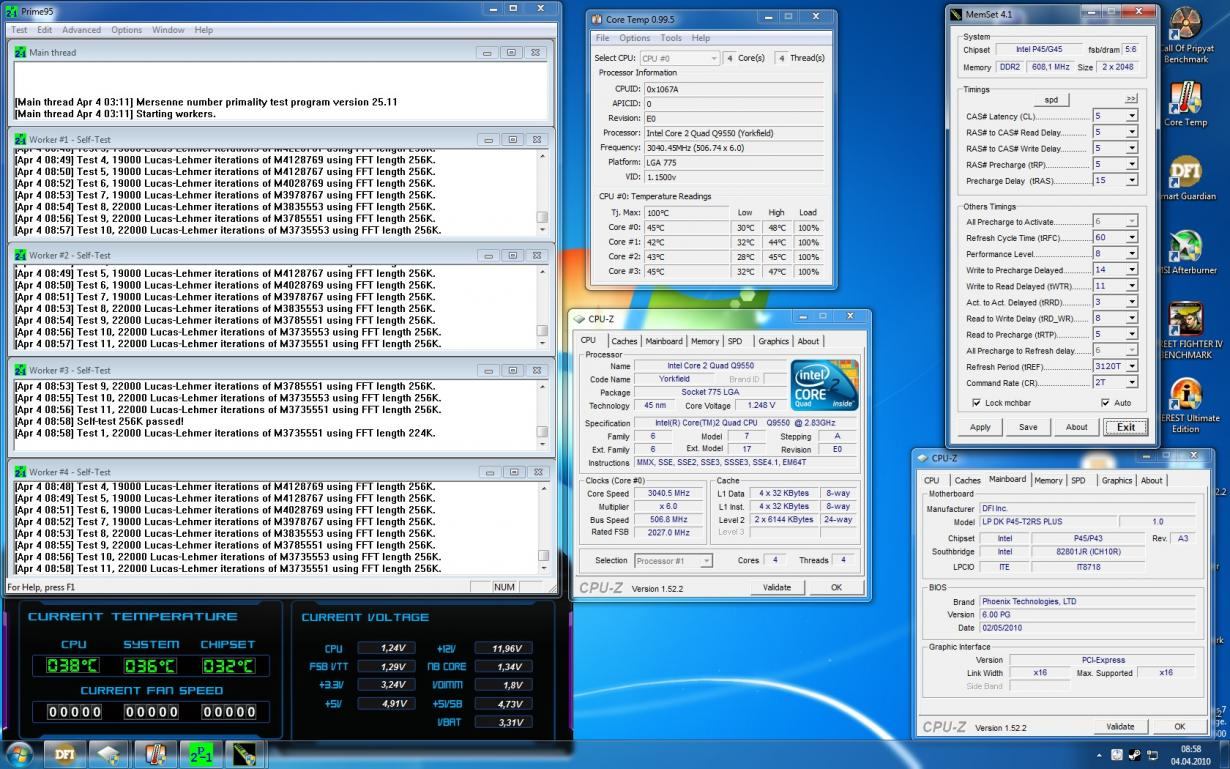
Task: Switch to CPU-Z taskbar button
Action: pyautogui.click(x=110, y=753)
